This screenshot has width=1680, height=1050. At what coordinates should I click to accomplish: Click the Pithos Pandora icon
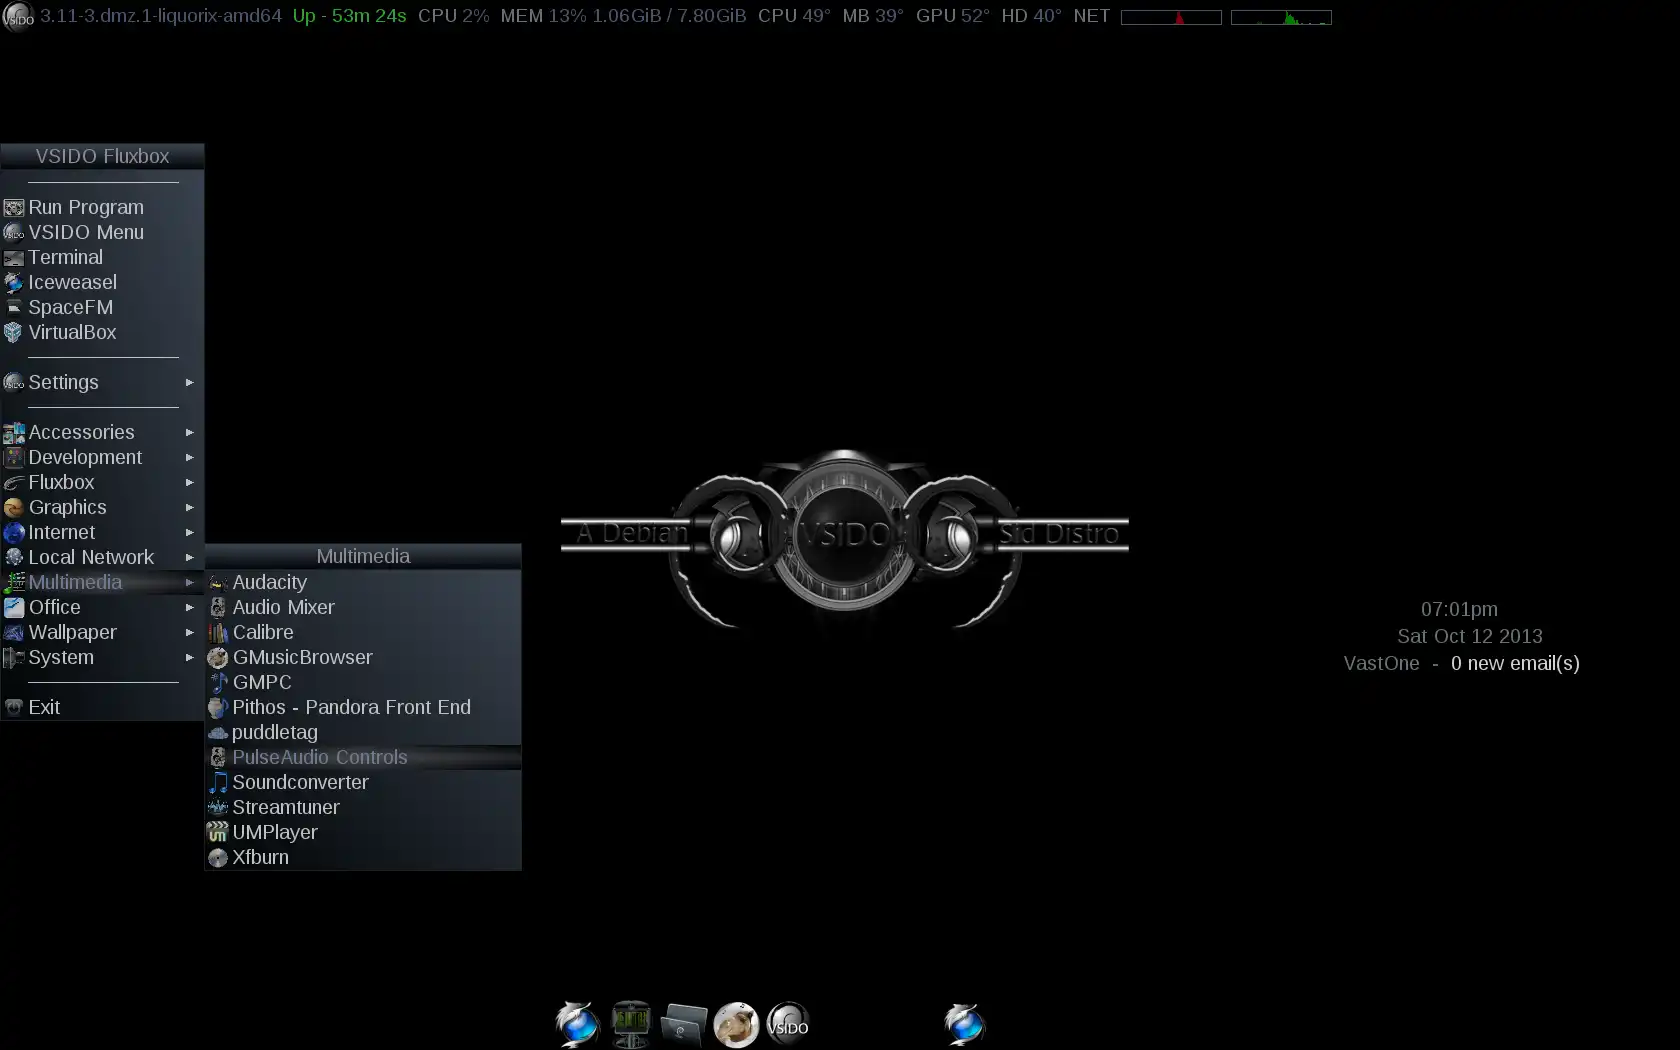click(218, 708)
